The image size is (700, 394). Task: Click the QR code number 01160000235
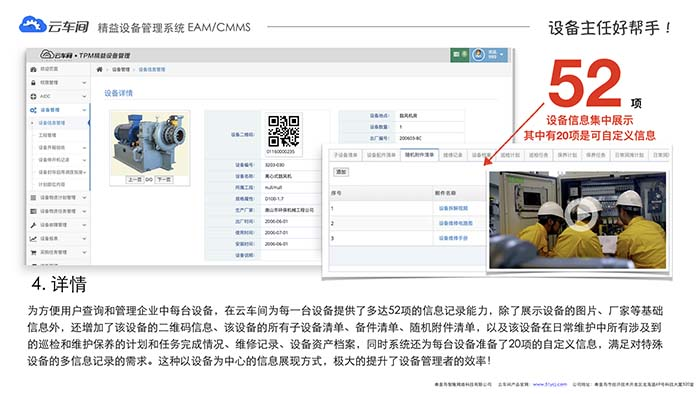tap(281, 152)
